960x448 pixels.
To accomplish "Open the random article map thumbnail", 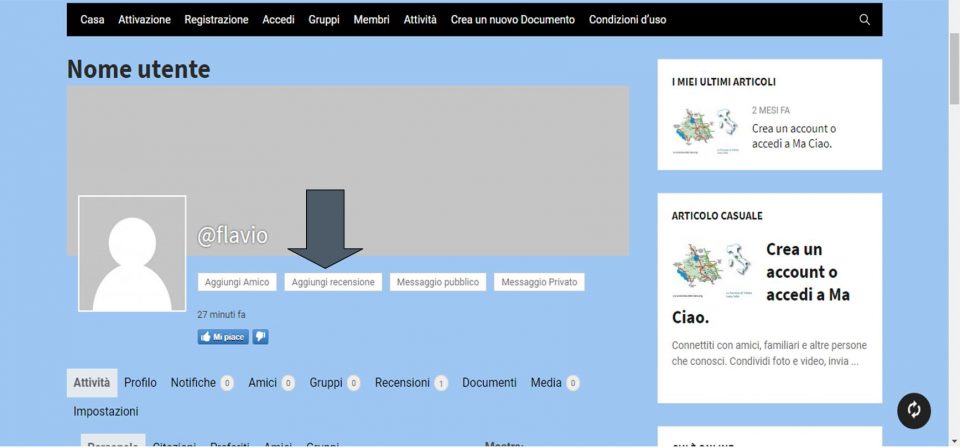I will 711,270.
